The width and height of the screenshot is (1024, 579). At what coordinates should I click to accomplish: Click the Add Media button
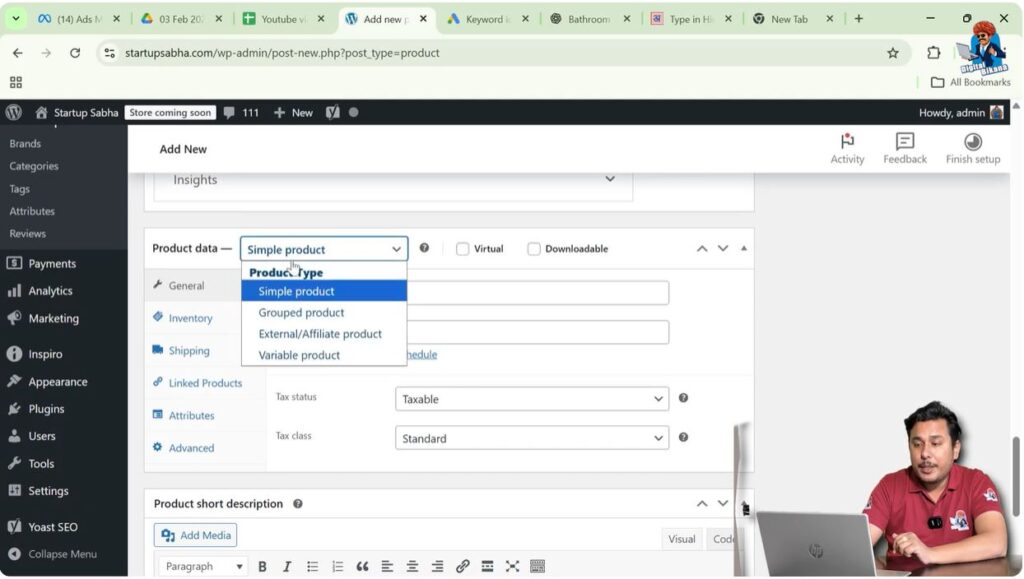195,535
